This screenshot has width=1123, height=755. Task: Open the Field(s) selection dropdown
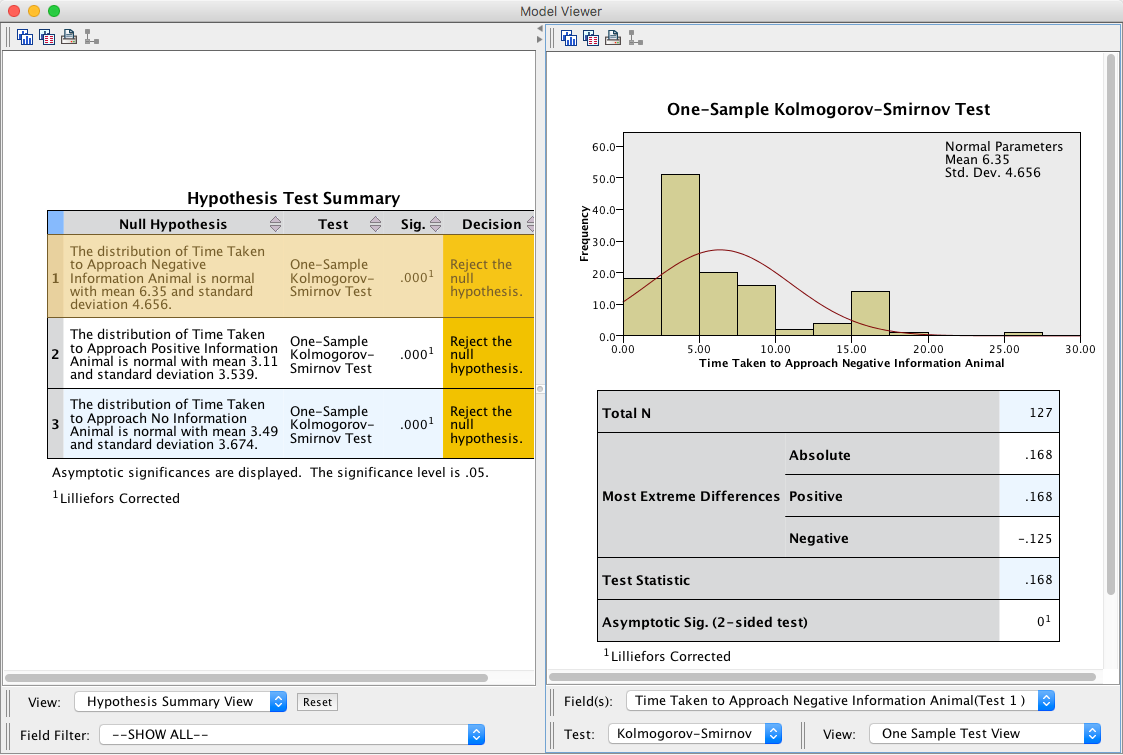coord(840,701)
